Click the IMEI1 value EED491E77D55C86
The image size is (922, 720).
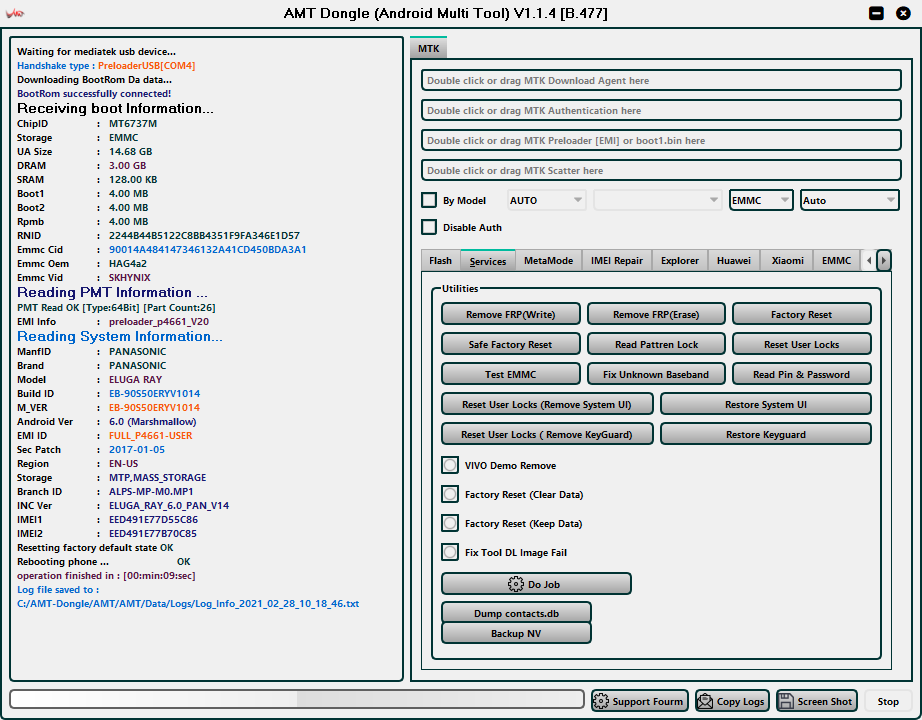pos(153,519)
